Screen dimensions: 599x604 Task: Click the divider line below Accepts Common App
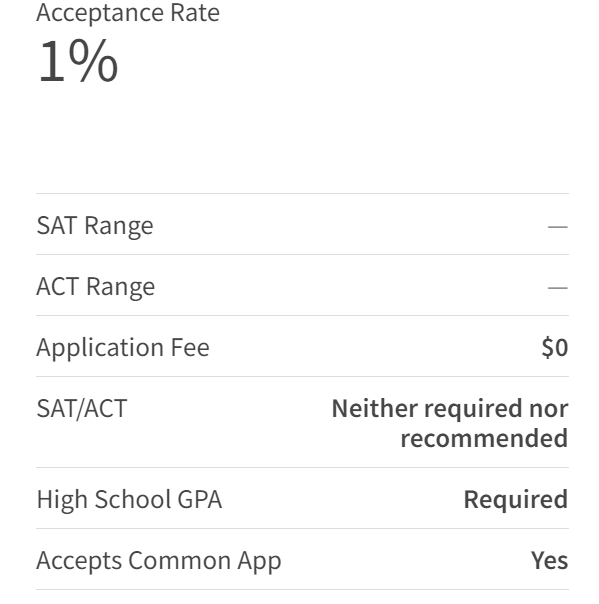[x=302, y=589]
